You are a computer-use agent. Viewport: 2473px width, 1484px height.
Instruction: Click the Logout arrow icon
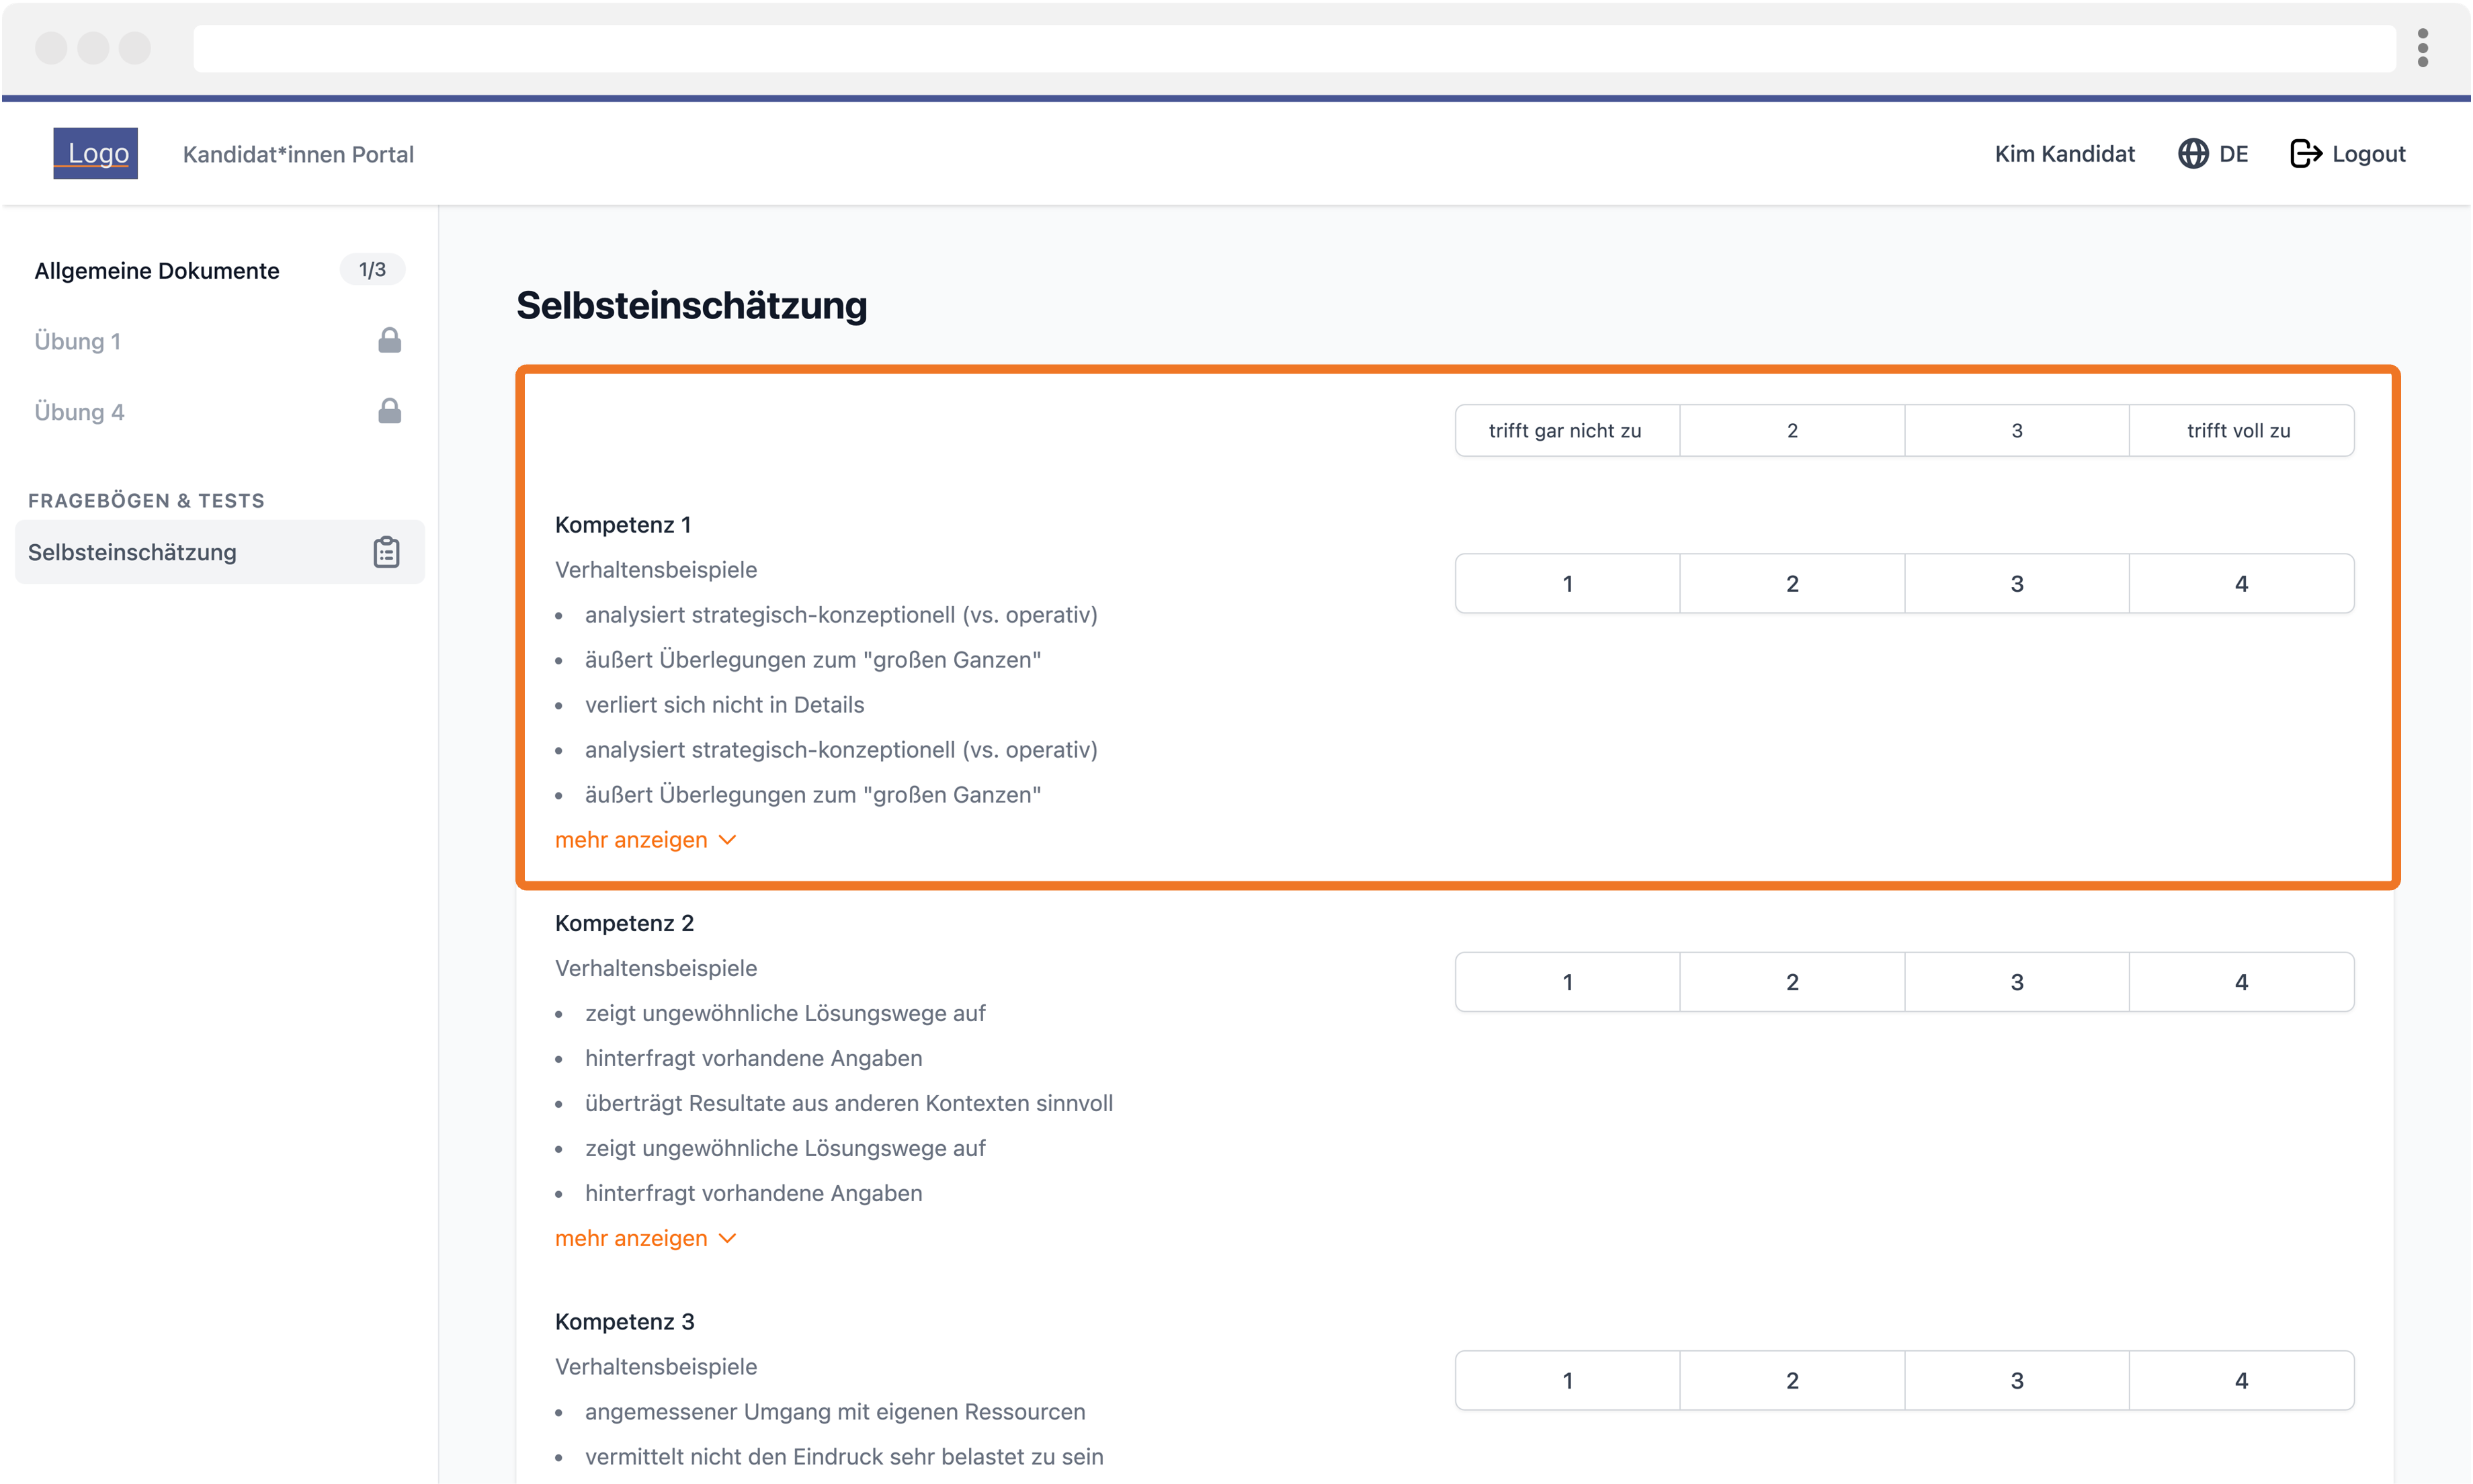[2305, 153]
